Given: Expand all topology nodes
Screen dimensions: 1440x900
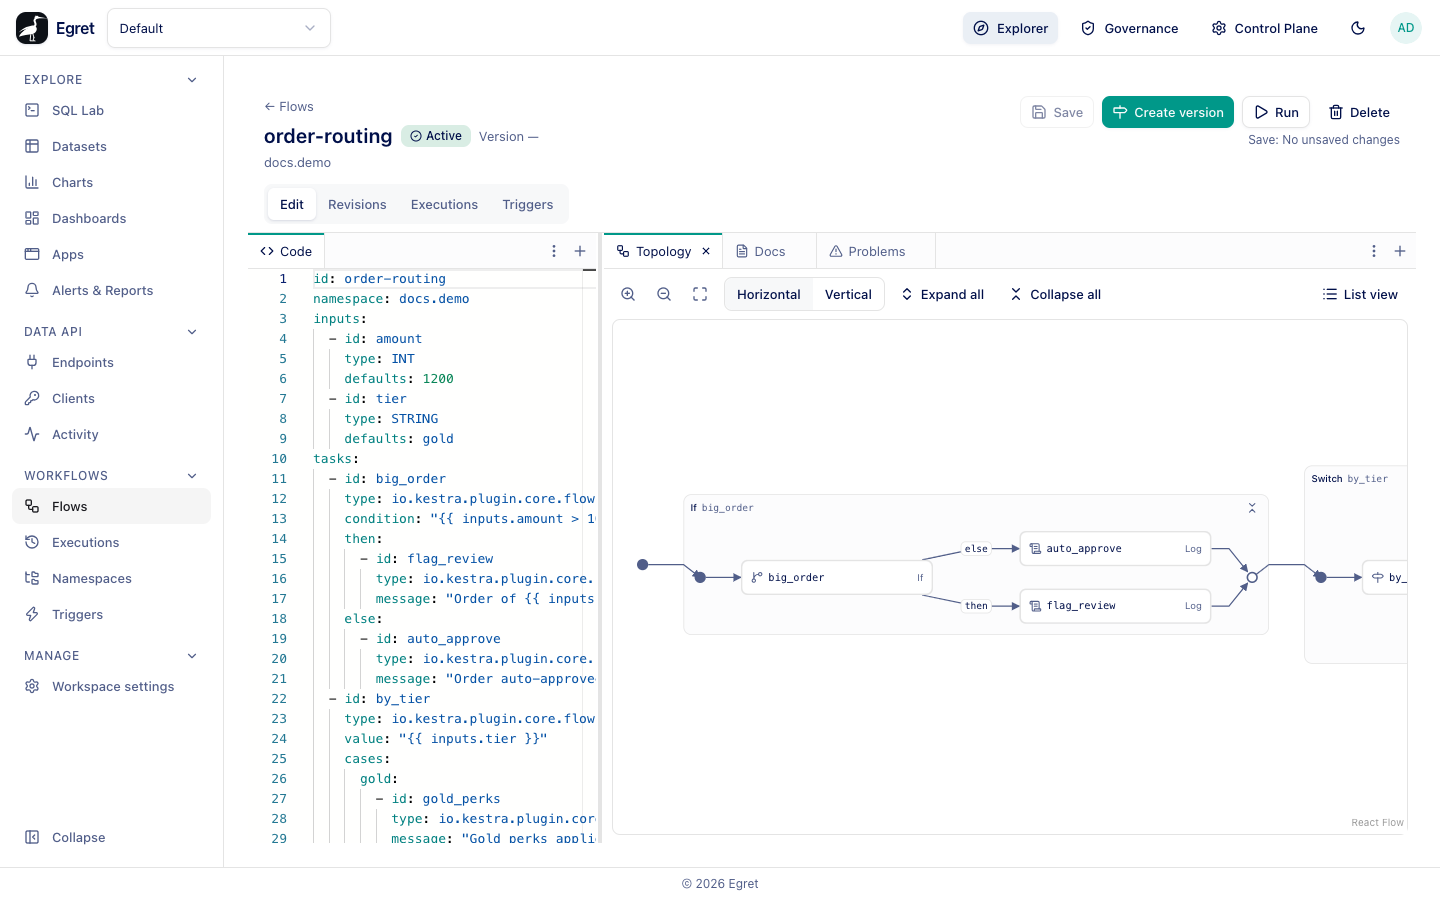Looking at the screenshot, I should [942, 294].
